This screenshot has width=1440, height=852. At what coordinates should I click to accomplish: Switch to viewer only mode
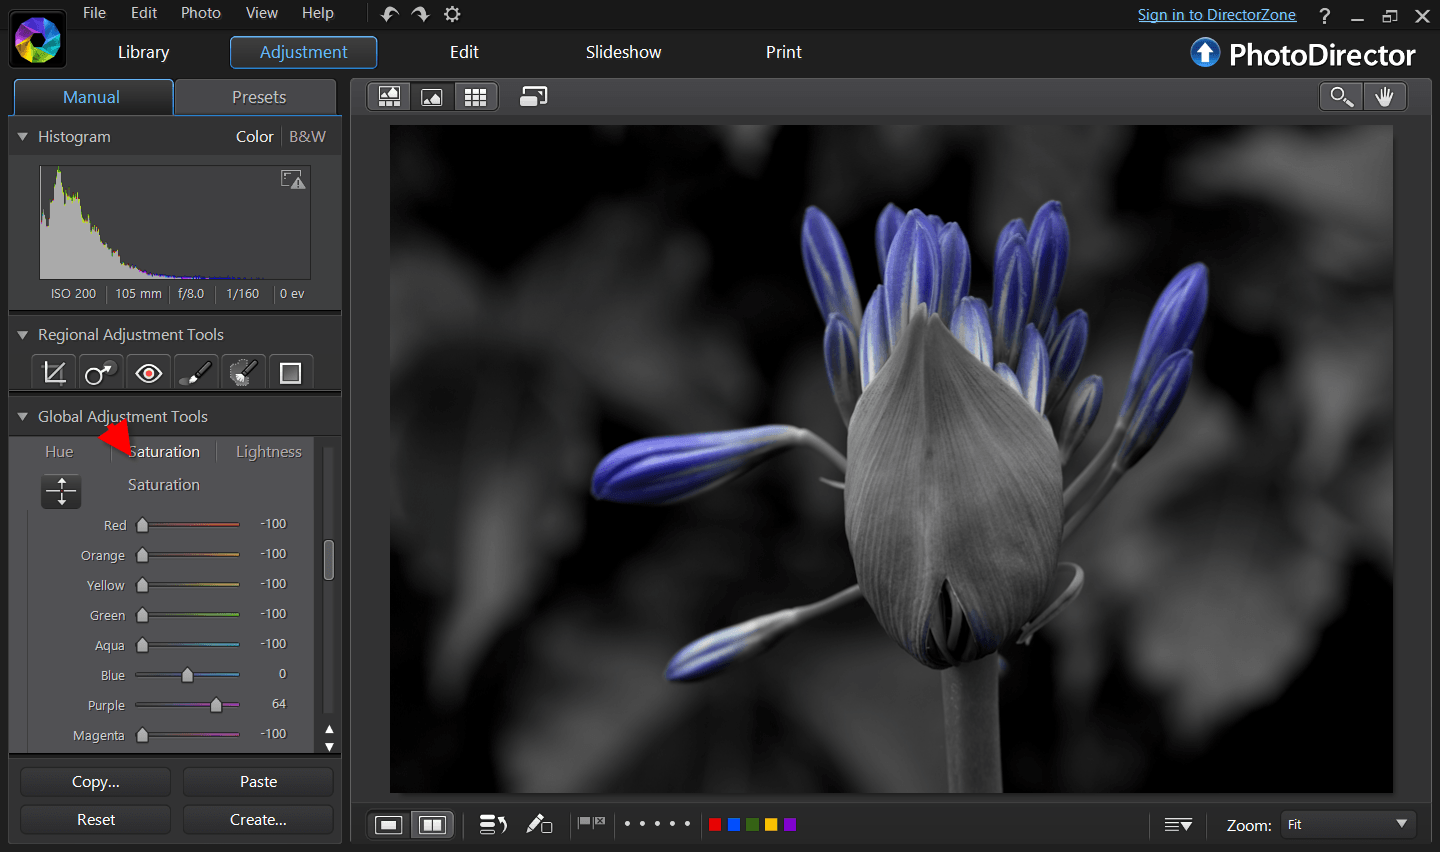click(x=432, y=96)
